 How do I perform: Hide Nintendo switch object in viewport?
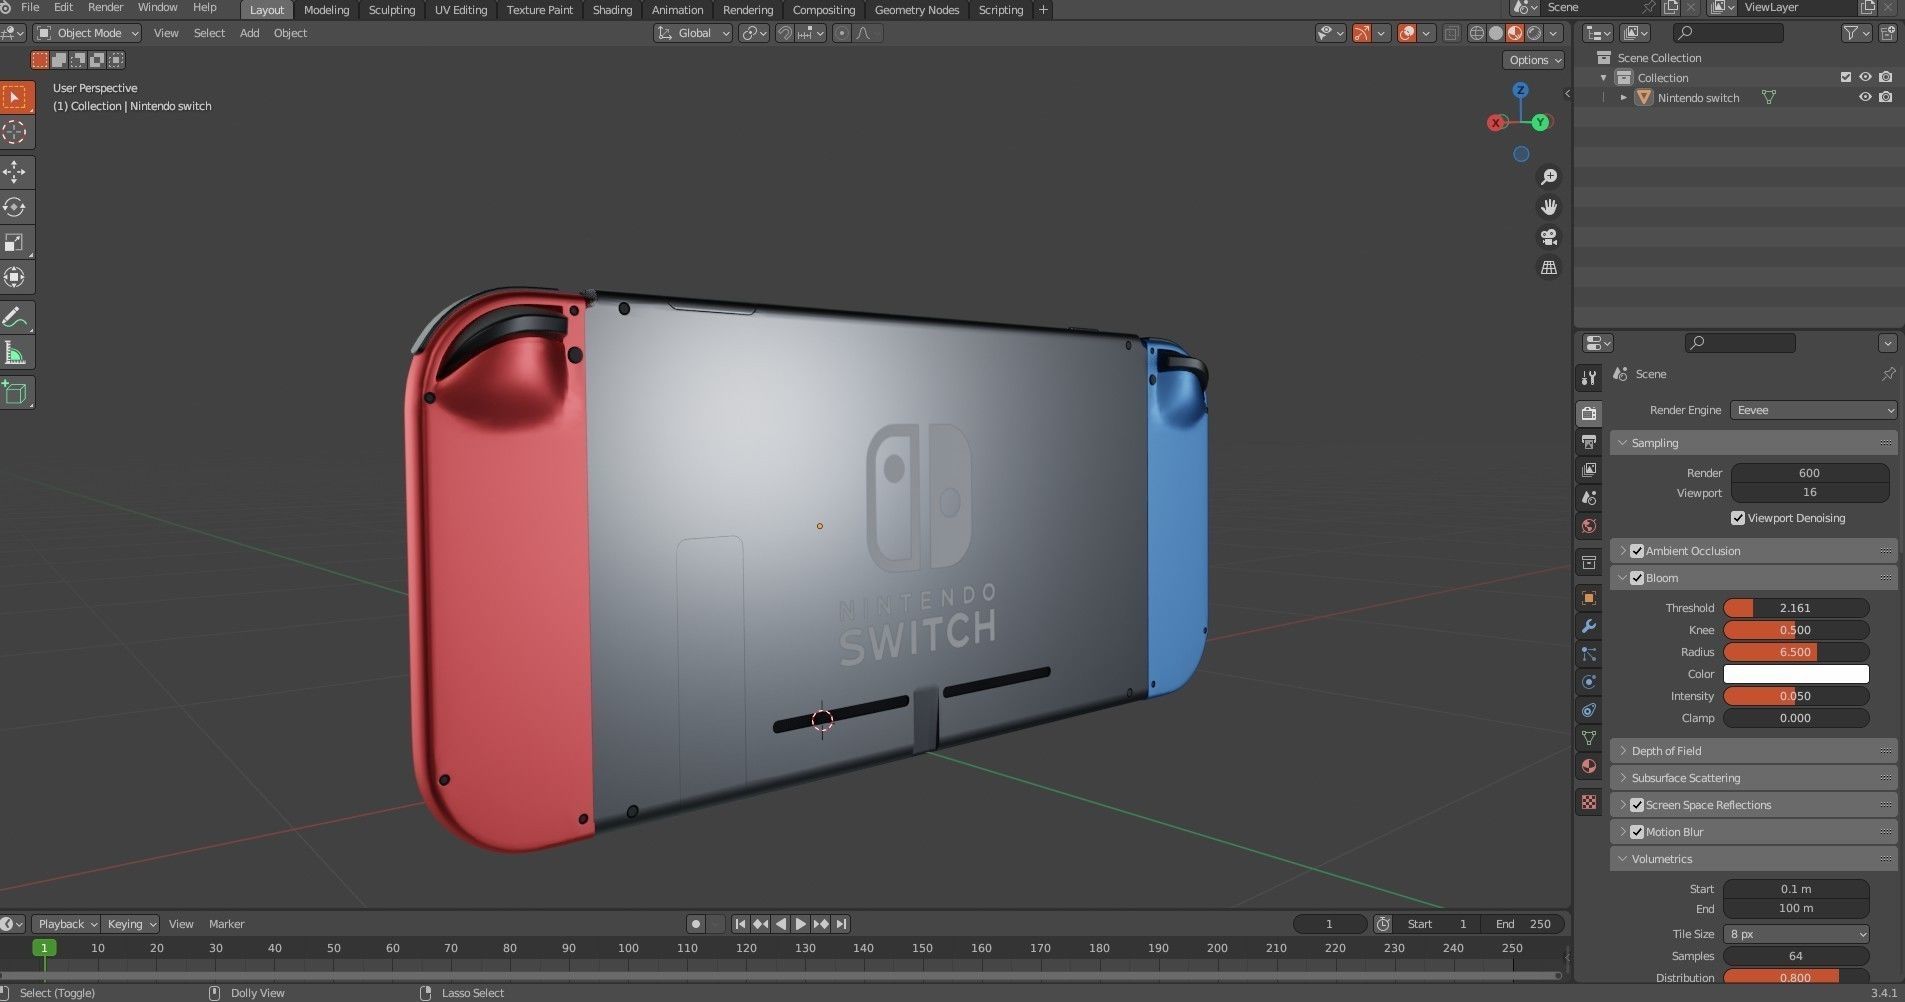1865,97
